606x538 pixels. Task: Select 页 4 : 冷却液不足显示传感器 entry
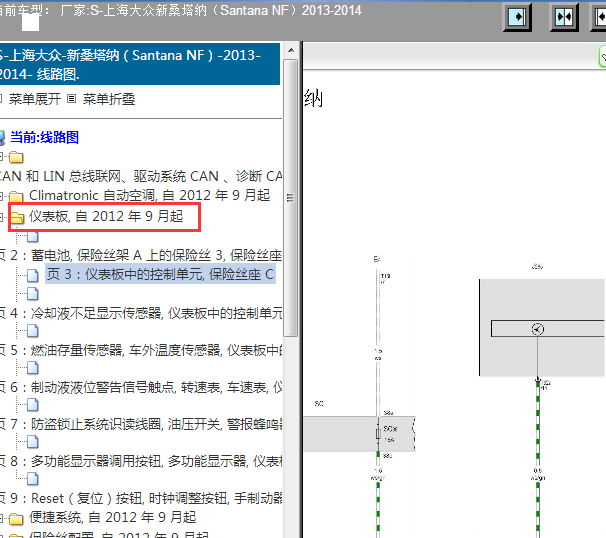click(141, 313)
